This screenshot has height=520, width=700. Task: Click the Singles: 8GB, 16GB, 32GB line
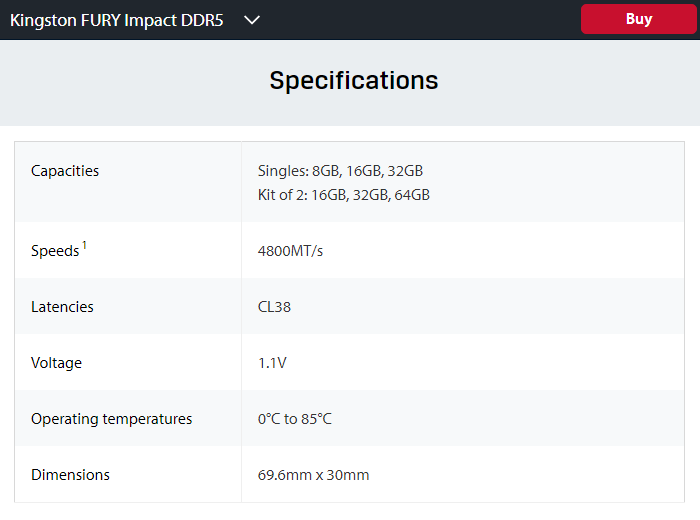tap(340, 171)
